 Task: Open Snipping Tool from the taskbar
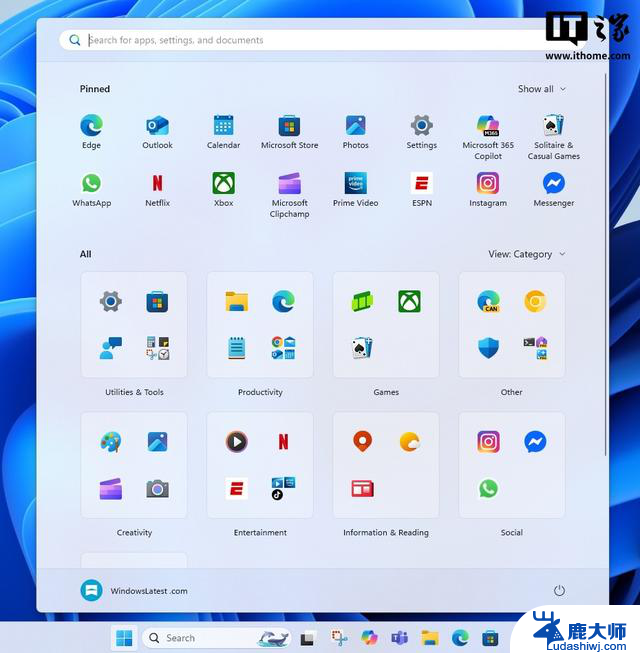click(x=339, y=638)
